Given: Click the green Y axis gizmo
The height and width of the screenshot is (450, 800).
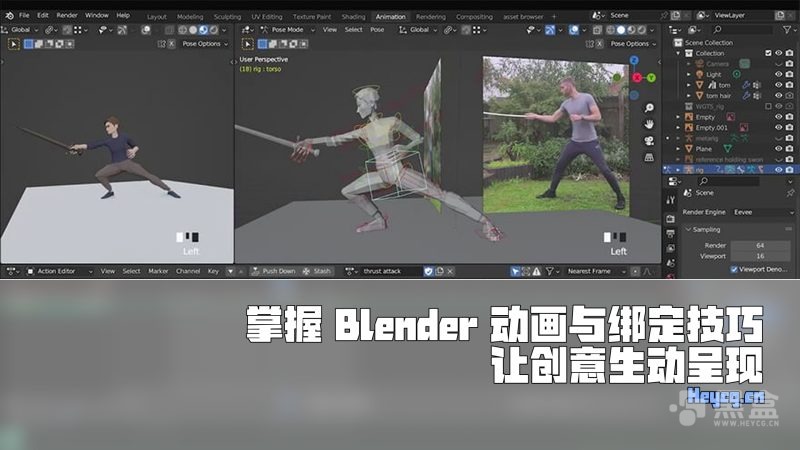Looking at the screenshot, I should point(651,78).
